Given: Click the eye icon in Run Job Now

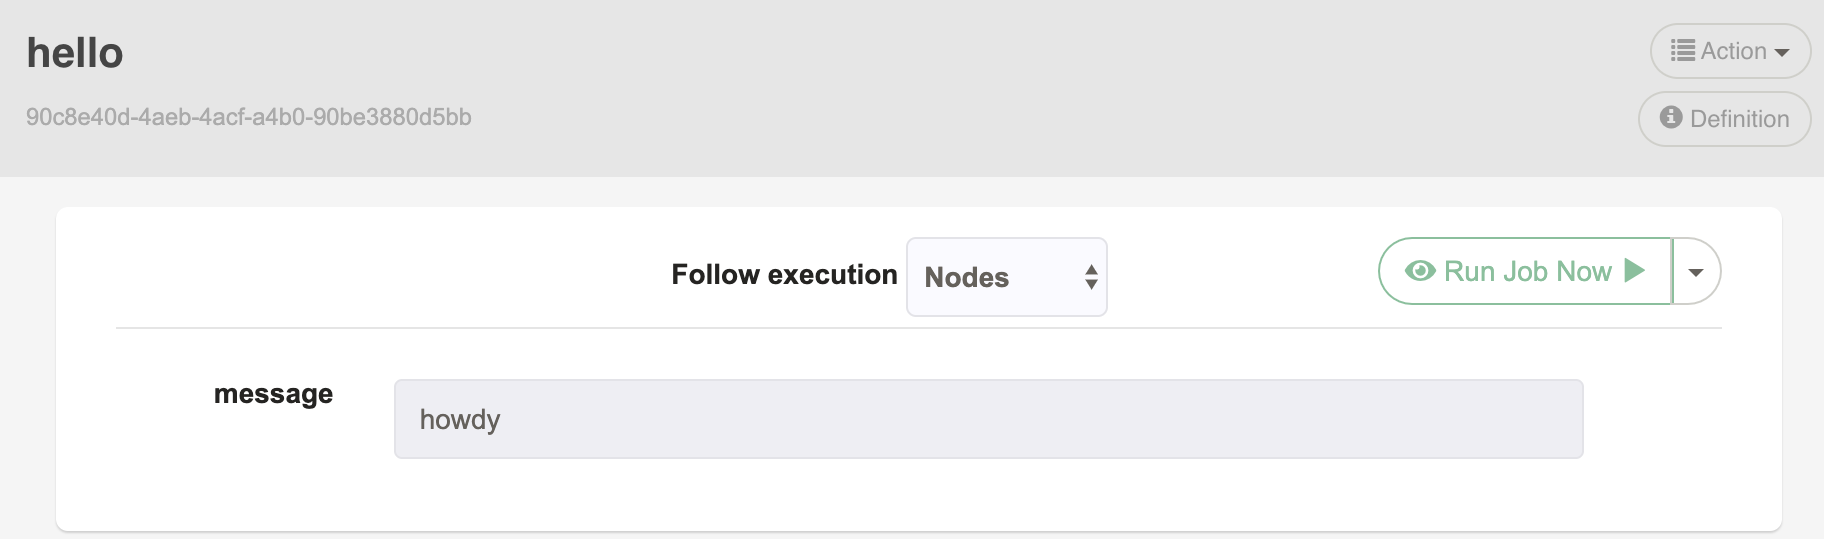Looking at the screenshot, I should (x=1420, y=271).
